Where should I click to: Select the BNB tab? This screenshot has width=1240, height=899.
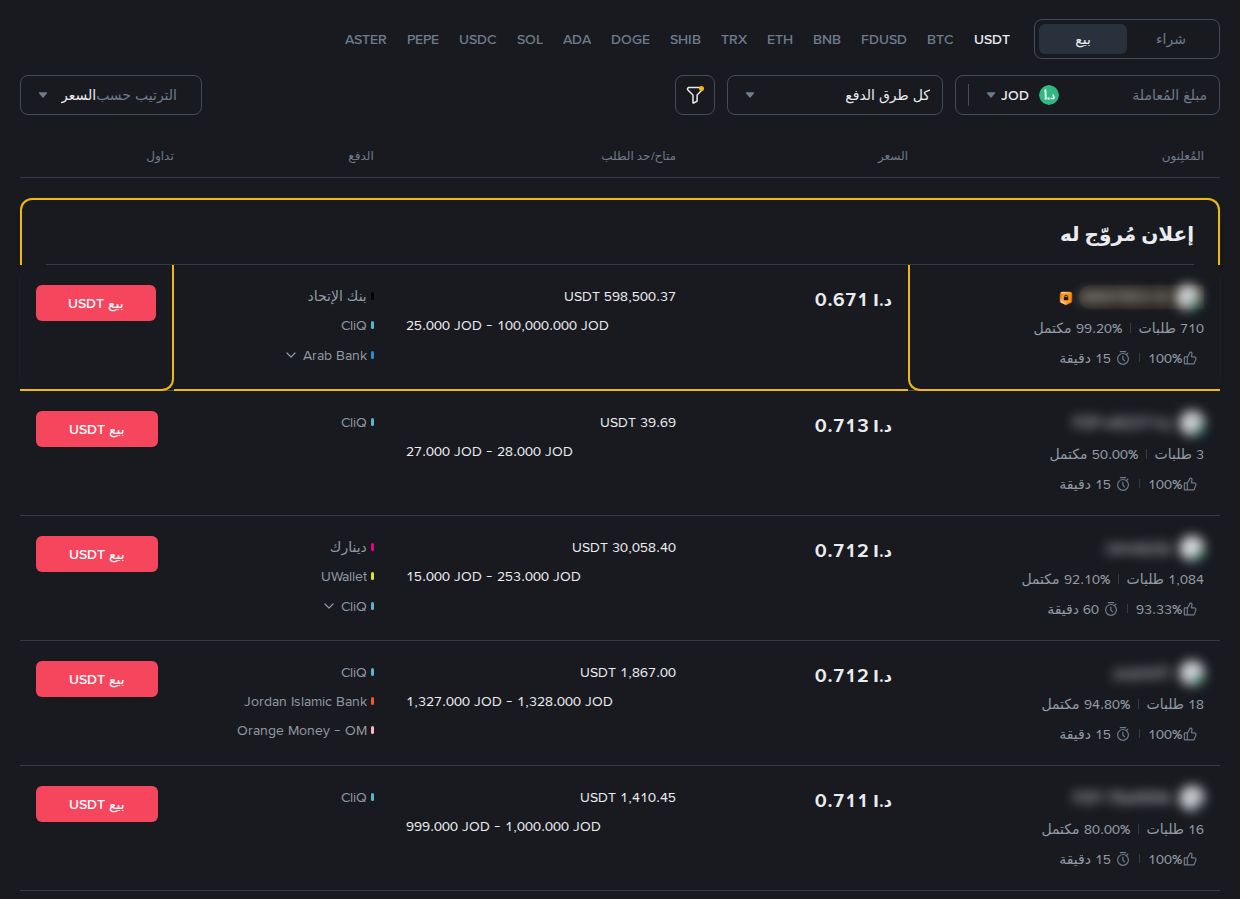pos(827,40)
